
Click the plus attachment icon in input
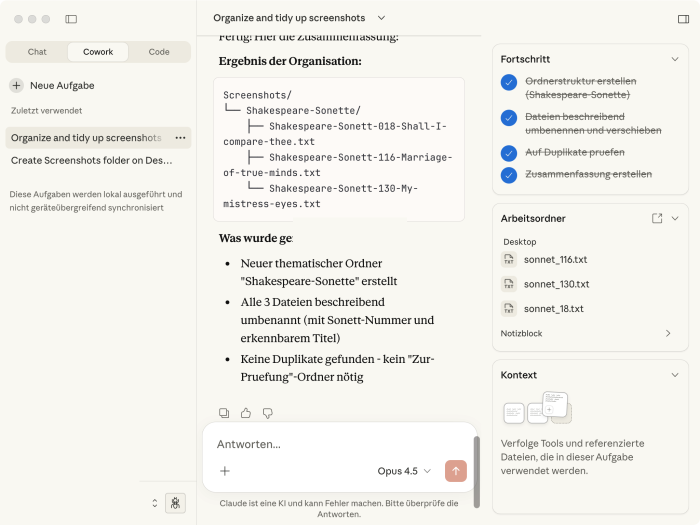click(x=225, y=471)
